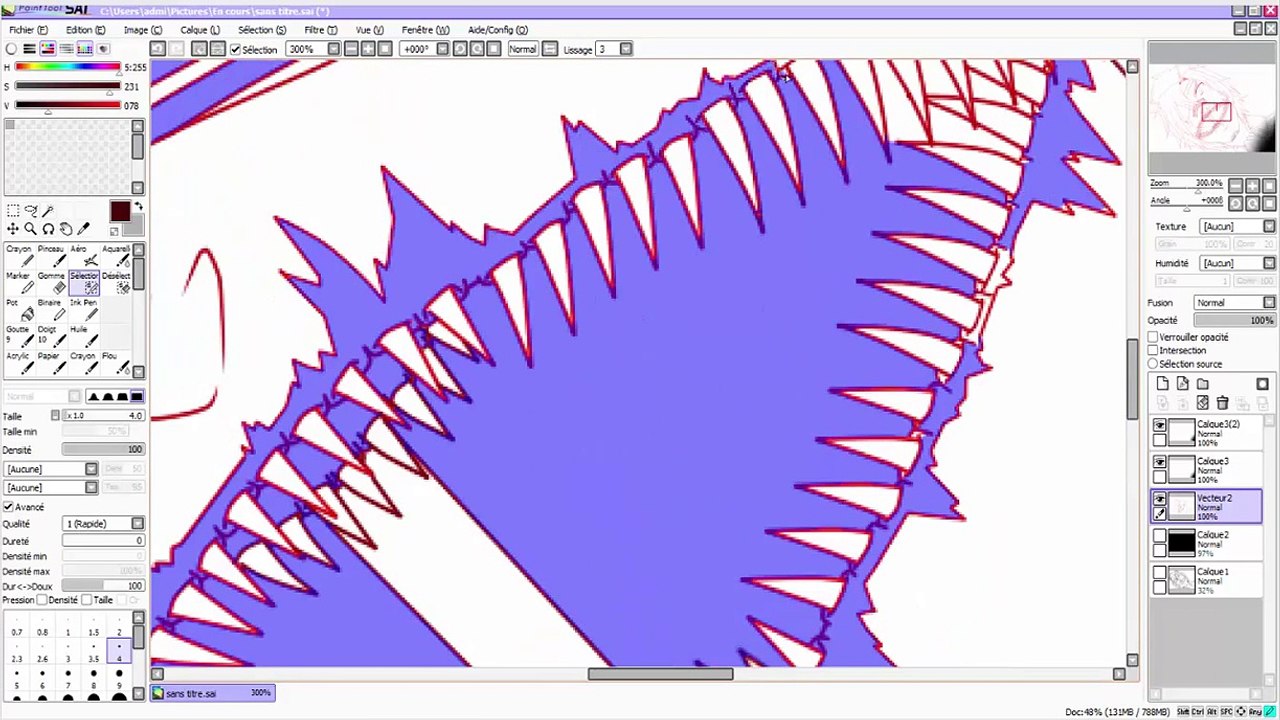Open the Edition menu
Image resolution: width=1280 pixels, height=720 pixels.
coord(85,30)
